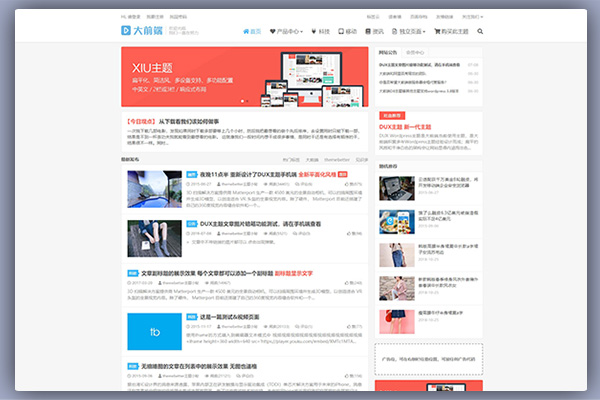The image size is (600, 400).
Task: Open the 文章副标题的展示效果 article title
Action: coord(207,273)
